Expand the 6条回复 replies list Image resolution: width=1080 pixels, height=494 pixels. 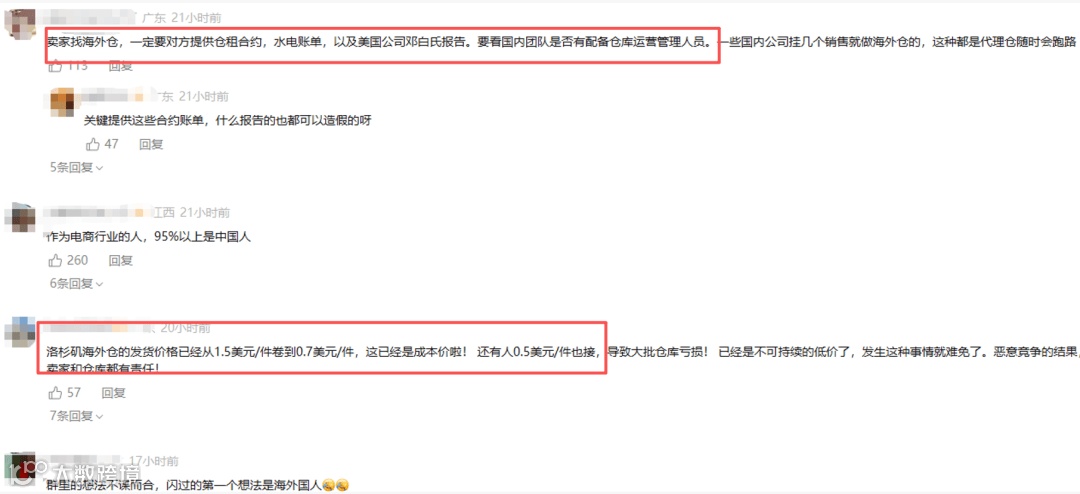coord(76,283)
